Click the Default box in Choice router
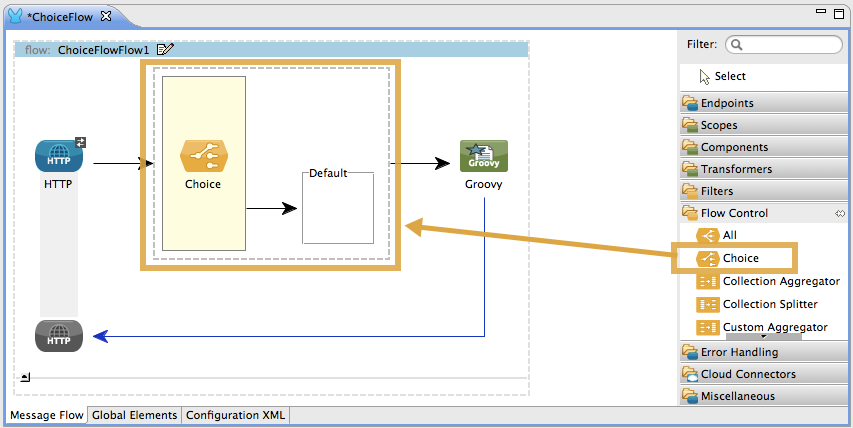Screen dimensions: 853x428 click(338, 210)
